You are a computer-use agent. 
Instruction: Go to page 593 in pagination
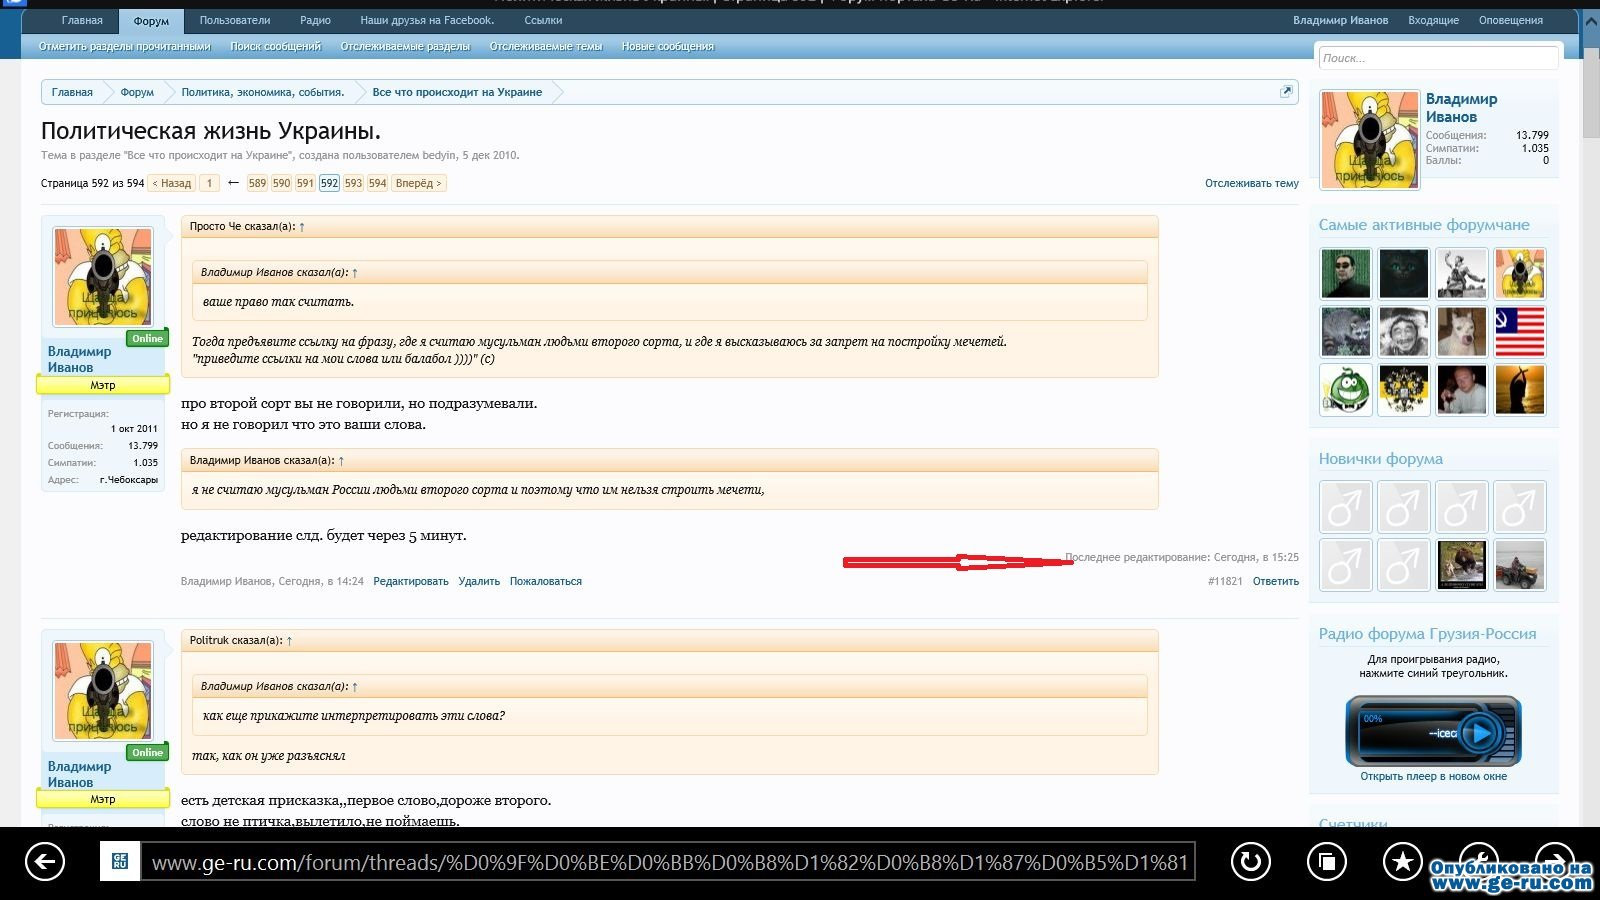[353, 183]
